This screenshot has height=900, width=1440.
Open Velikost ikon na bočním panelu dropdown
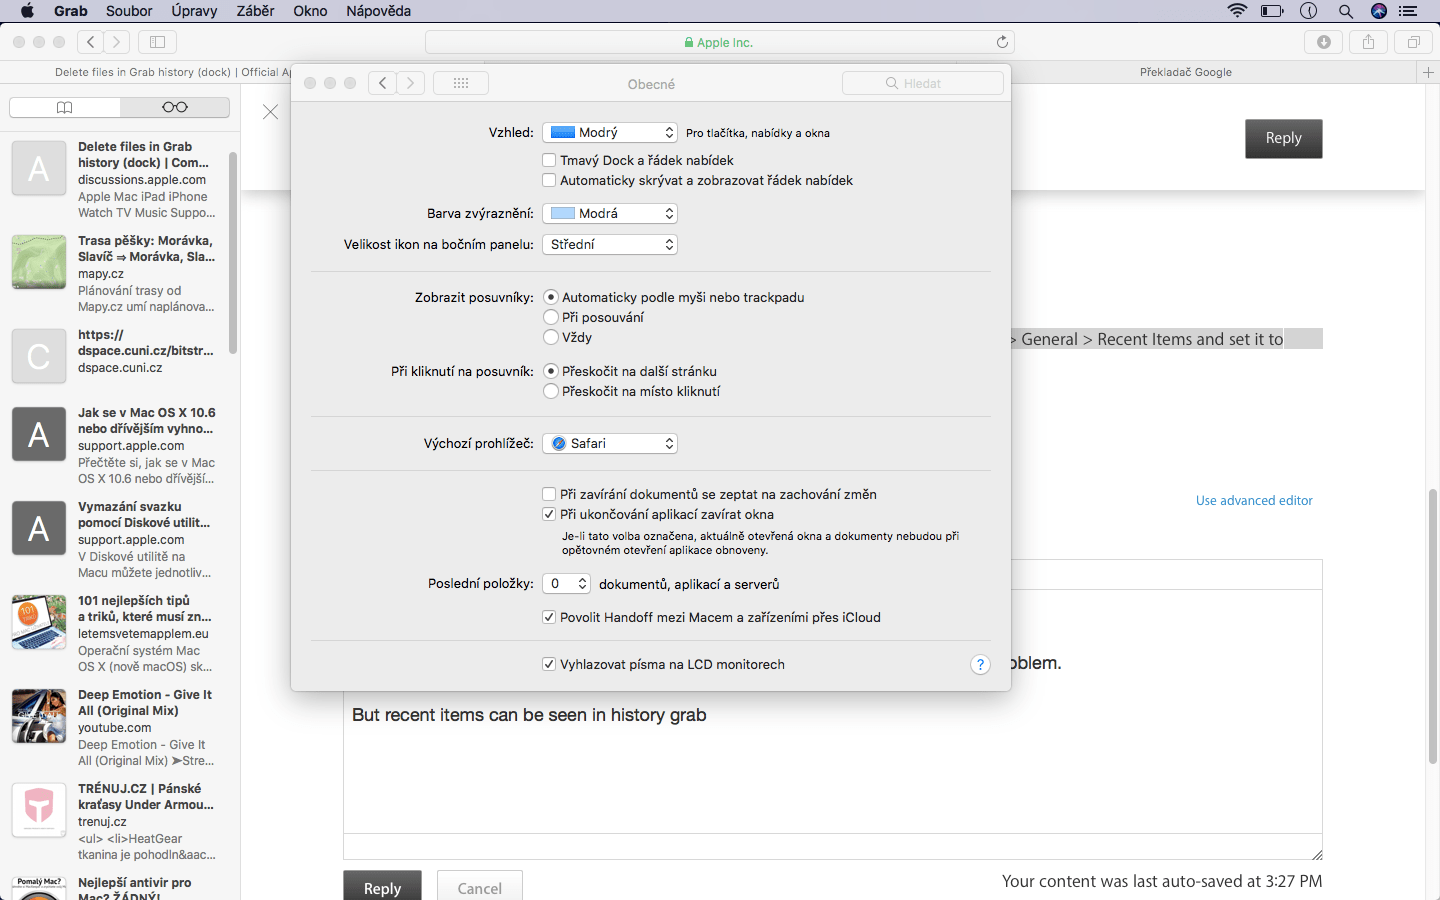pos(610,244)
